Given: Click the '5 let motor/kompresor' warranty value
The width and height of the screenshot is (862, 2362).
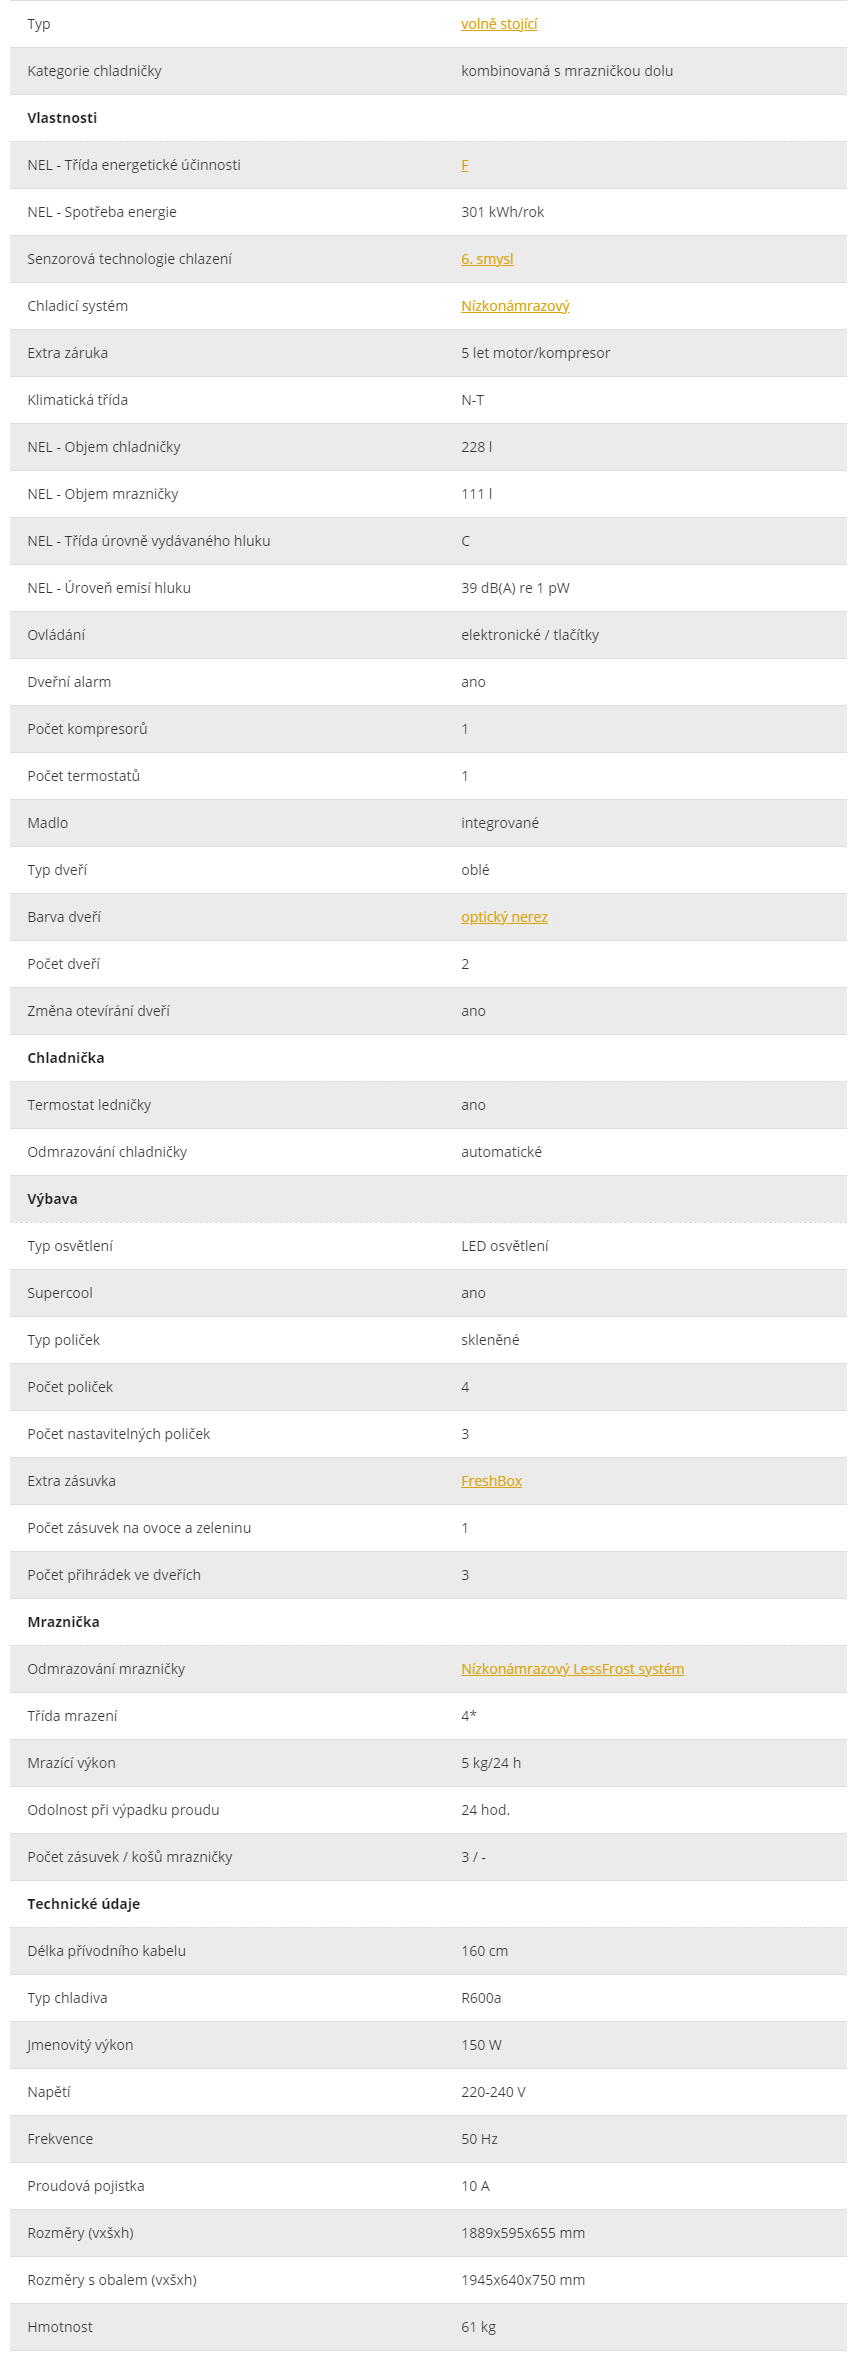Looking at the screenshot, I should coord(535,353).
